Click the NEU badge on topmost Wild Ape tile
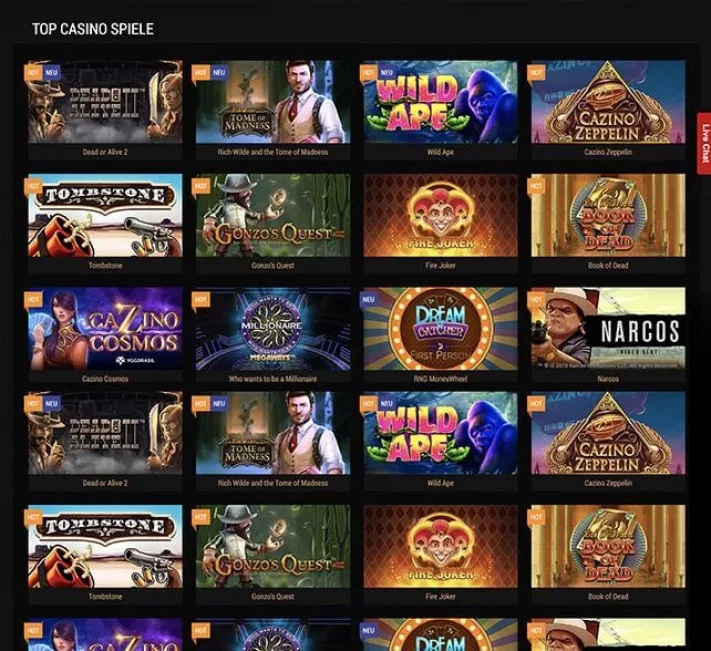Viewport: 711px width, 651px height. click(x=386, y=73)
